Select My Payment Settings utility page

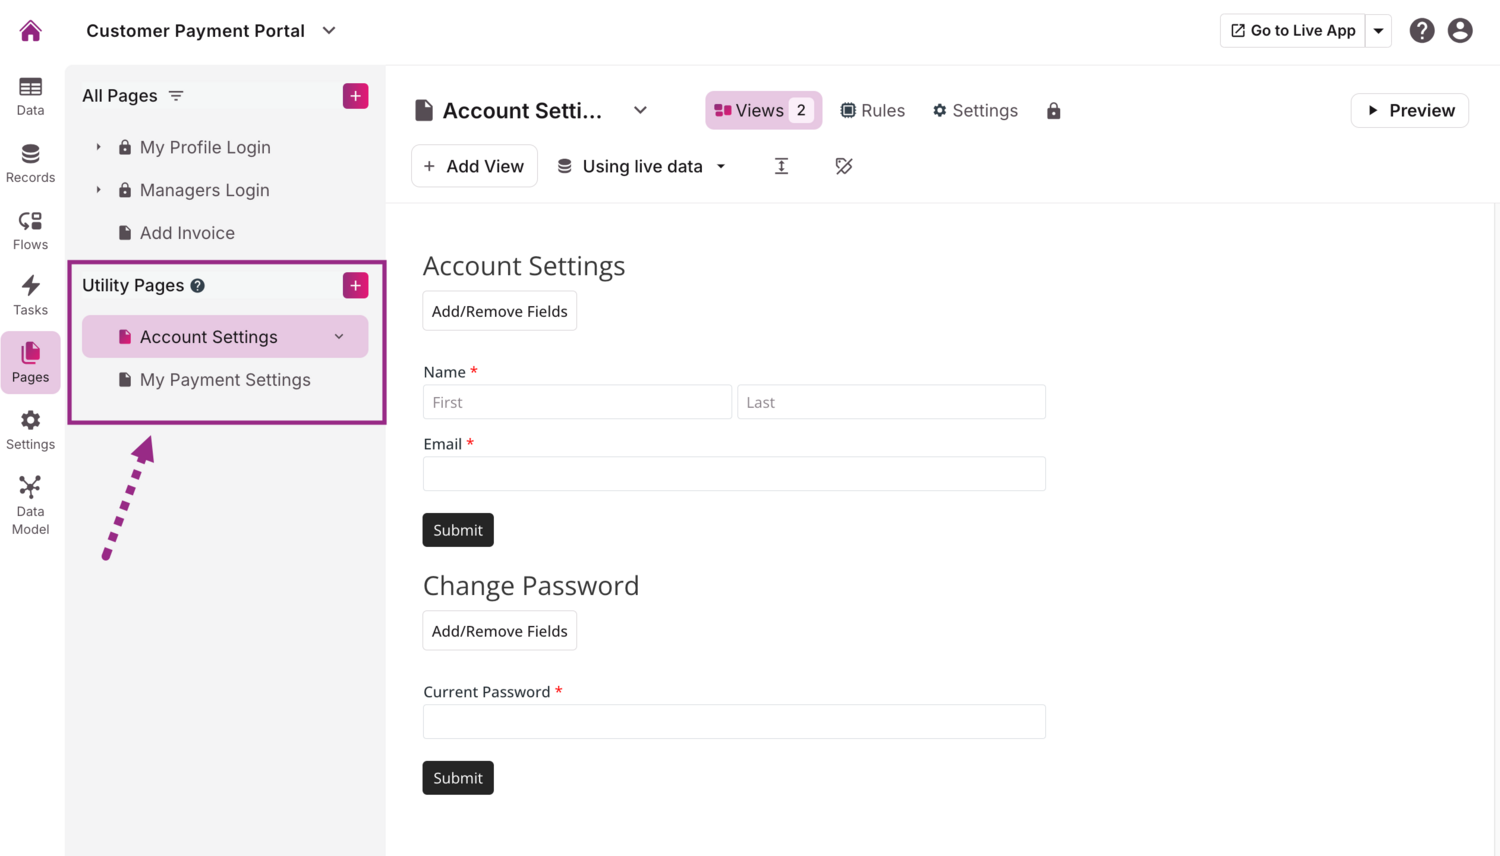point(225,380)
